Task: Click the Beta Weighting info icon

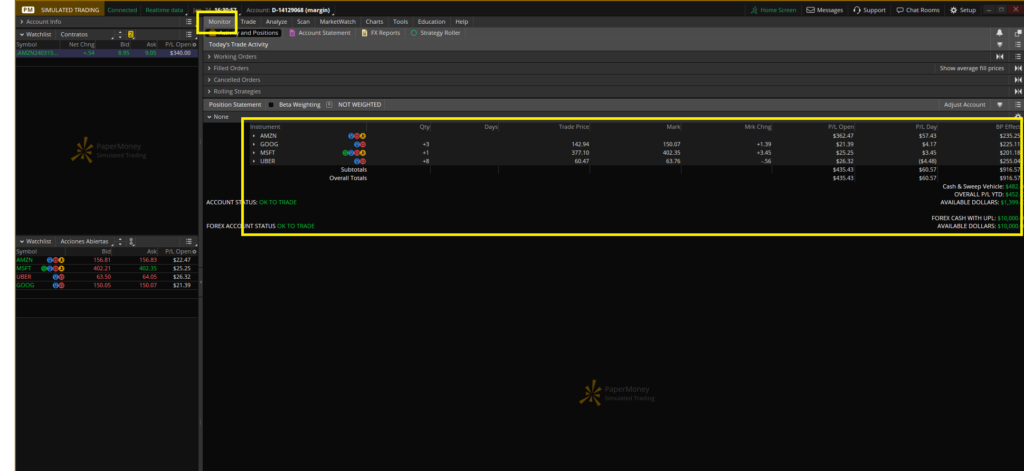Action: coord(328,105)
